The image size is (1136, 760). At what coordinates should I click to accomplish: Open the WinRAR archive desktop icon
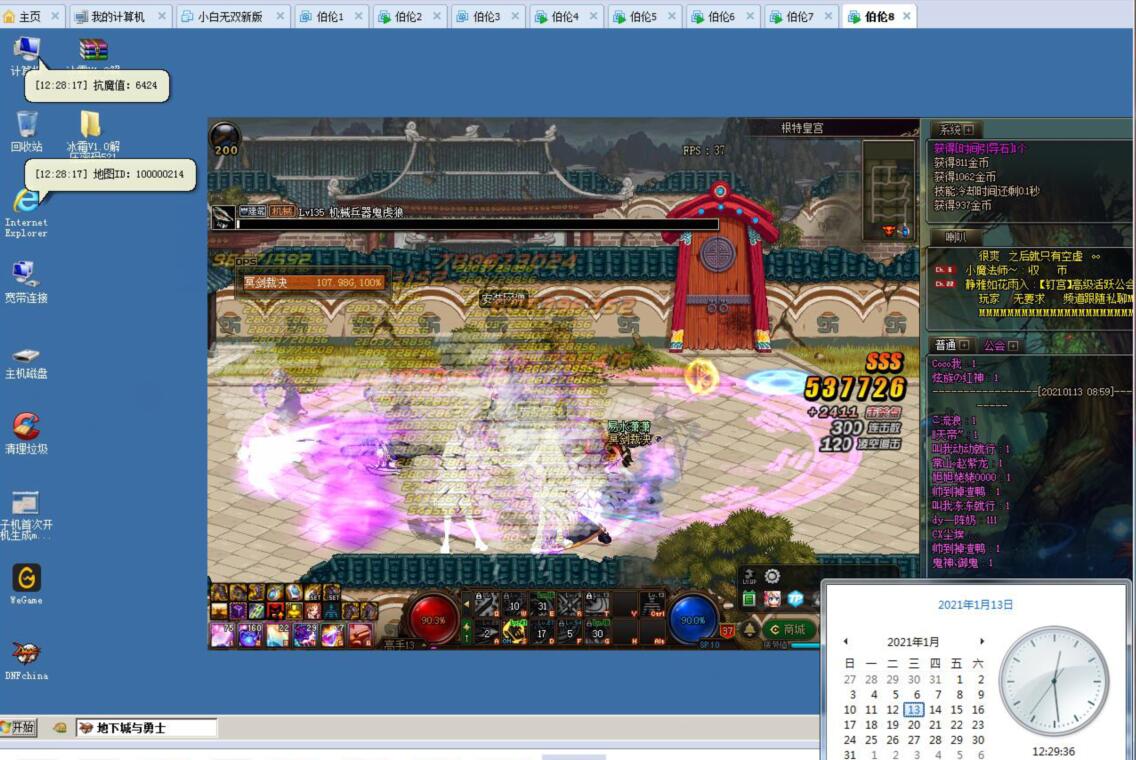[93, 50]
